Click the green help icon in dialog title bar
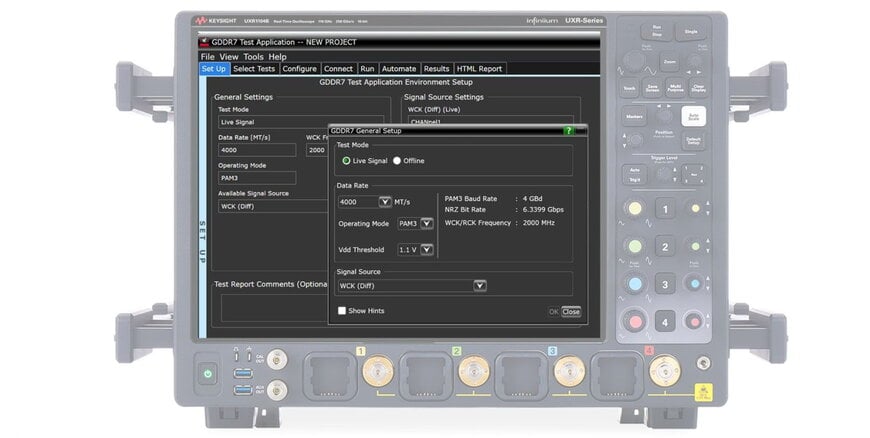Image resolution: width=870 pixels, height=438 pixels. [x=568, y=130]
